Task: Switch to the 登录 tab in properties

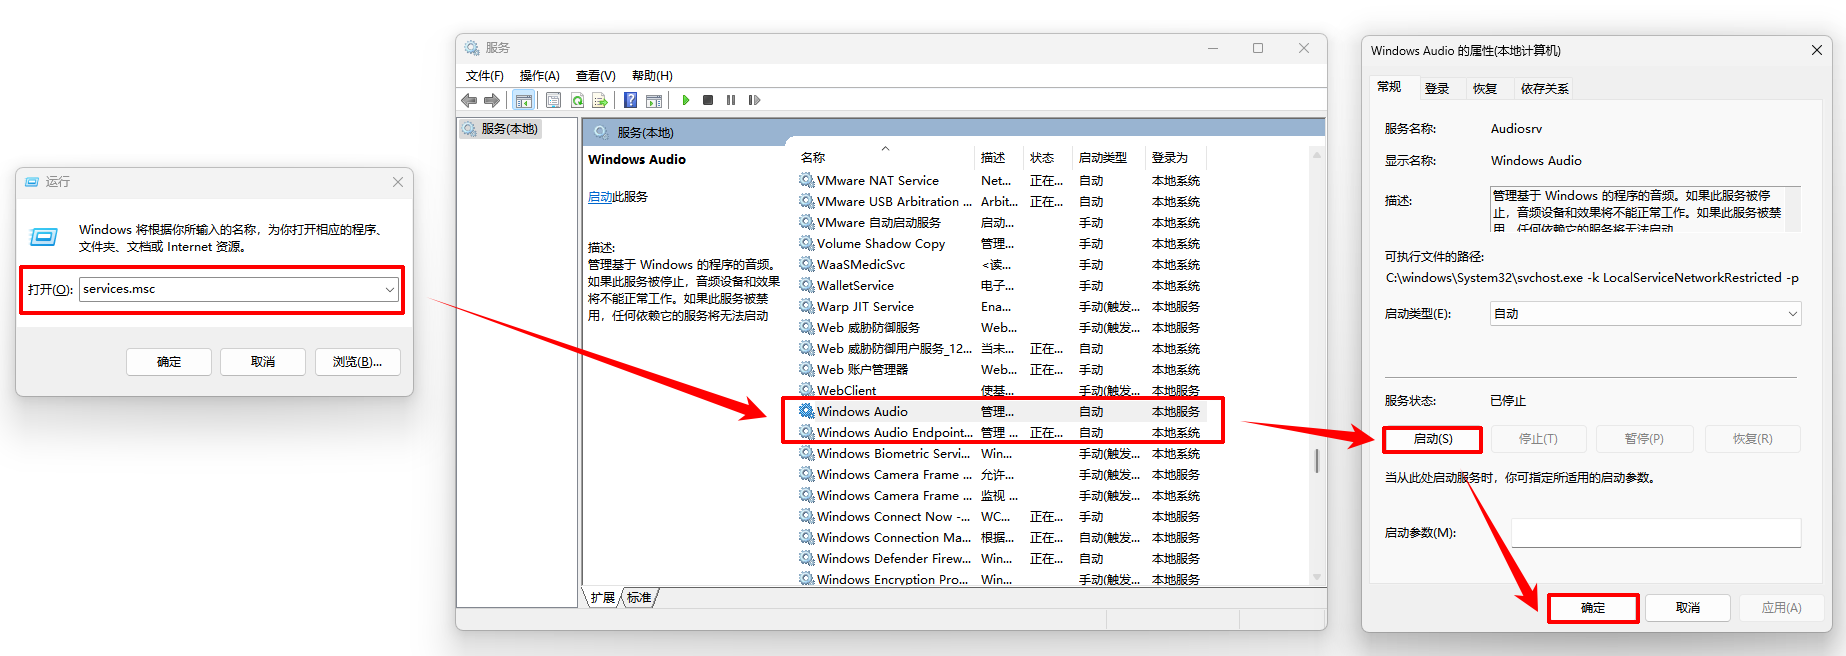Action: 1437,89
